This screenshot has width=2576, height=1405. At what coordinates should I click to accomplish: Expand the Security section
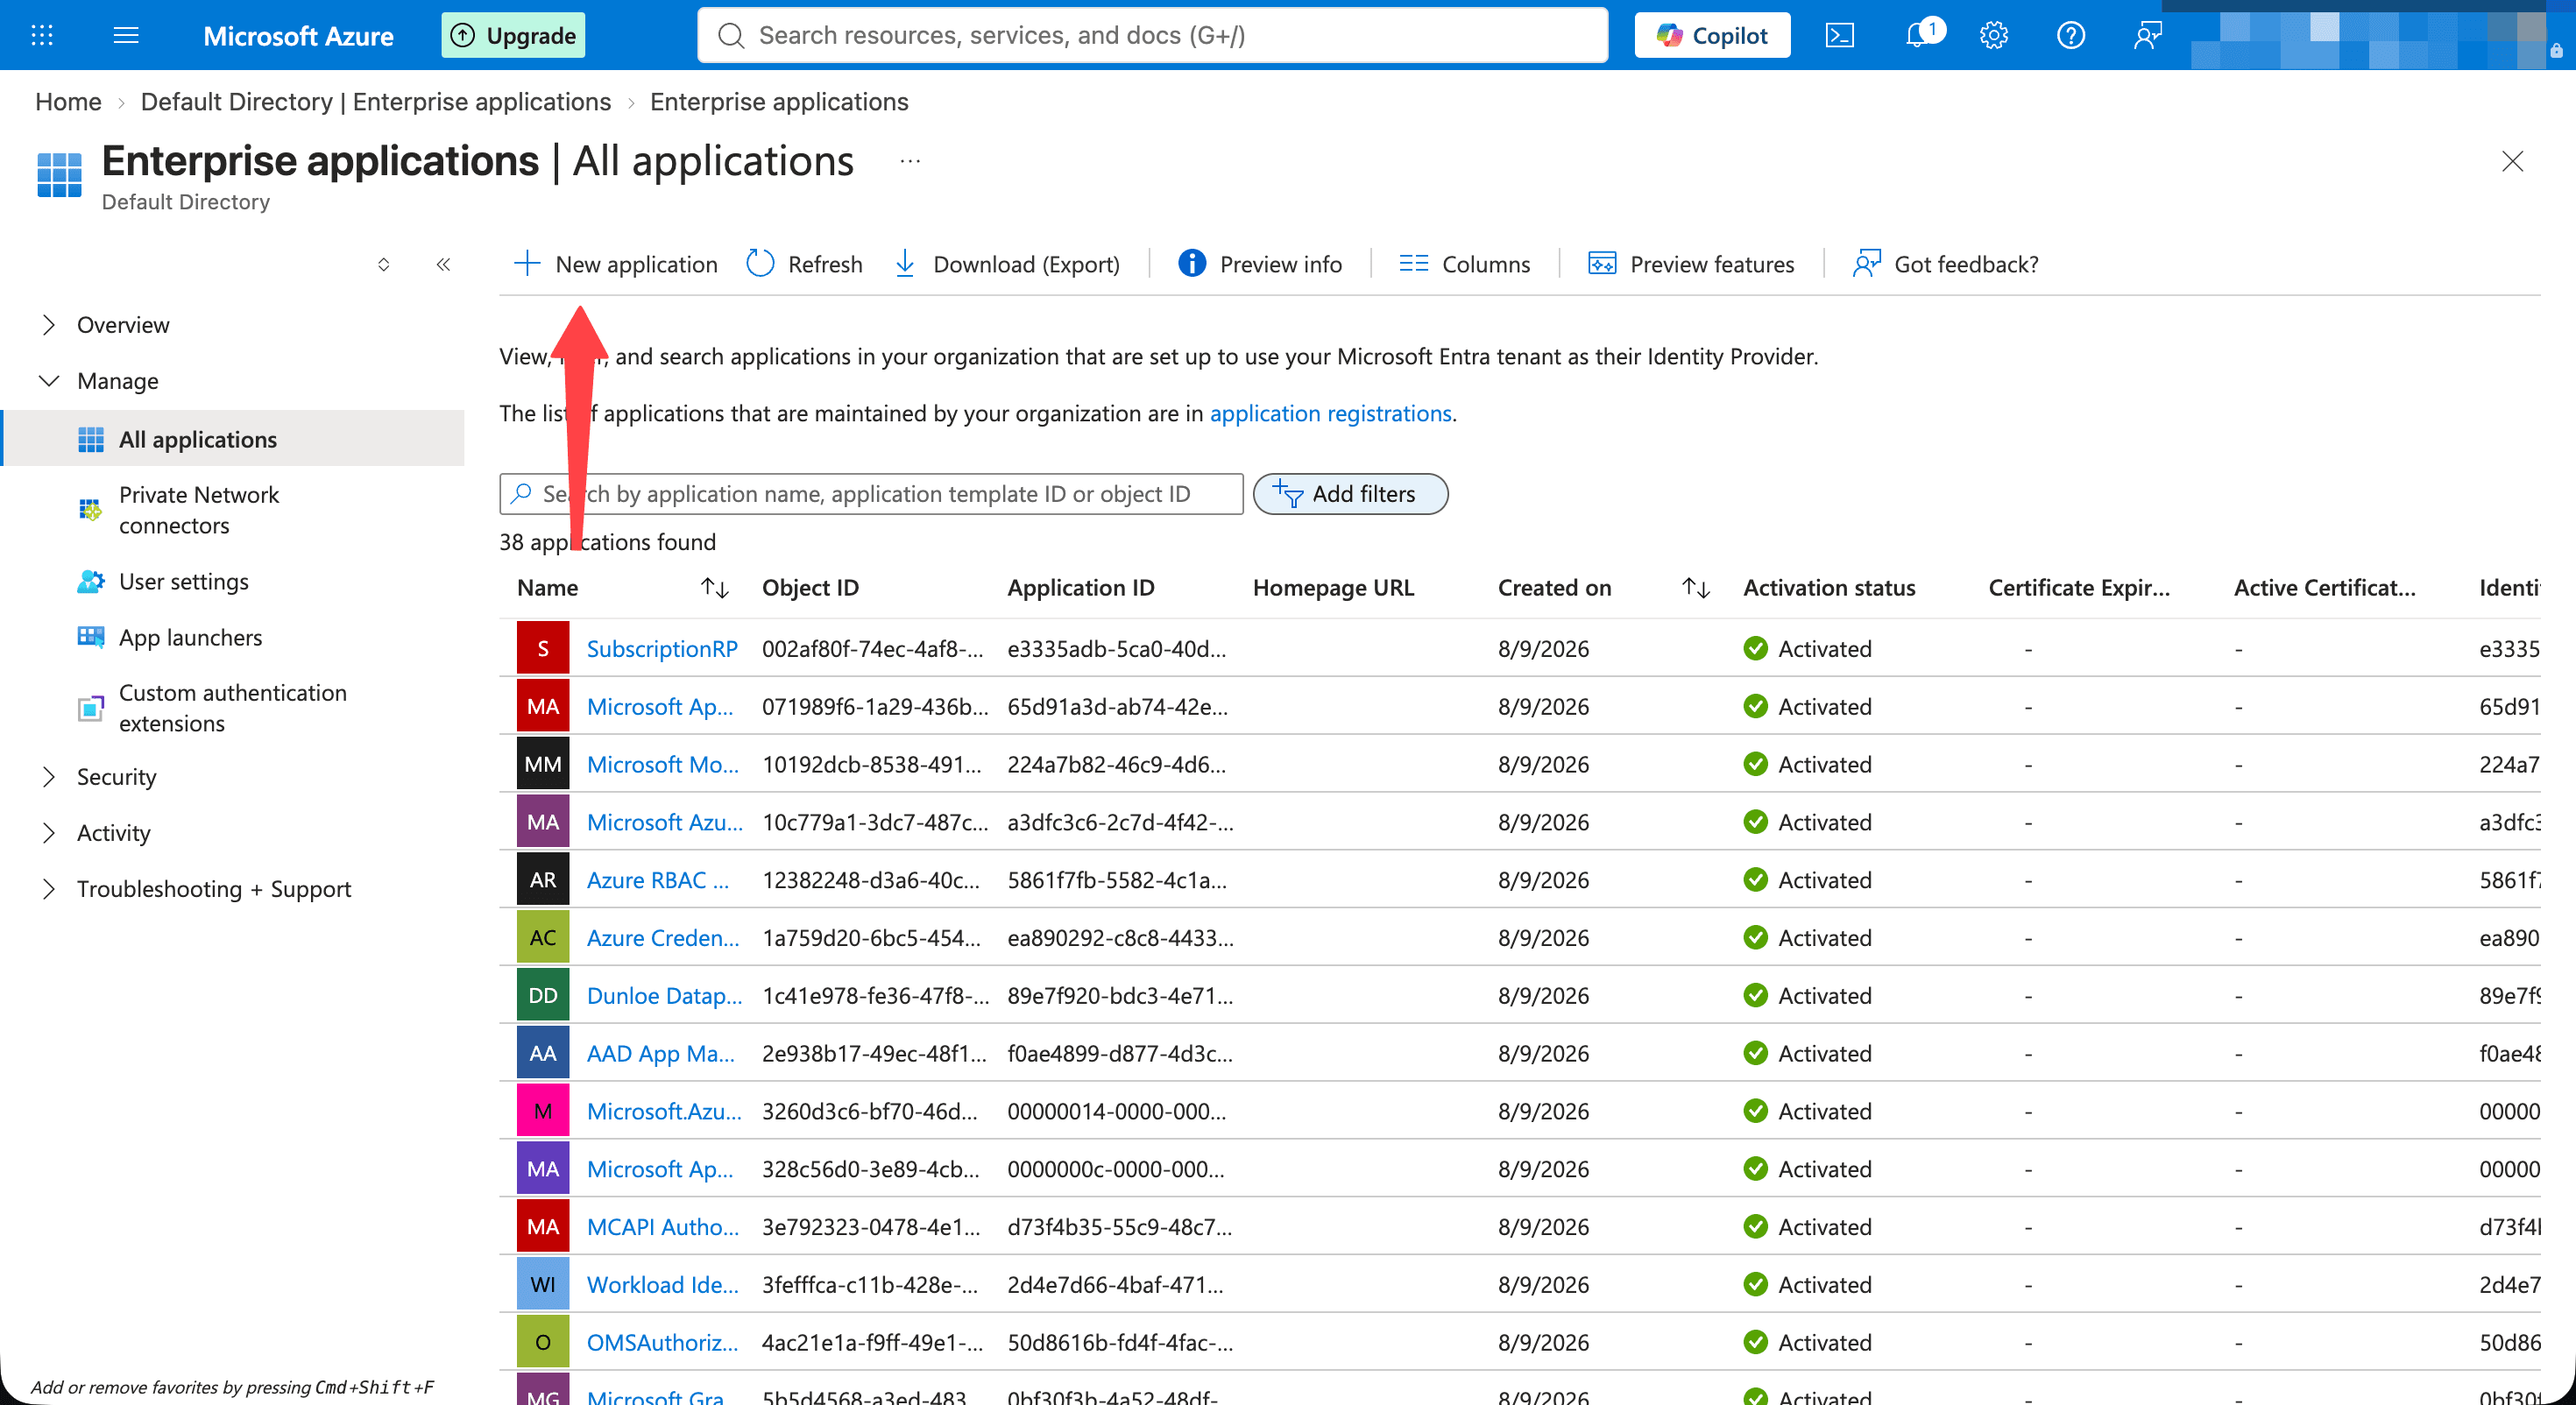tap(48, 777)
